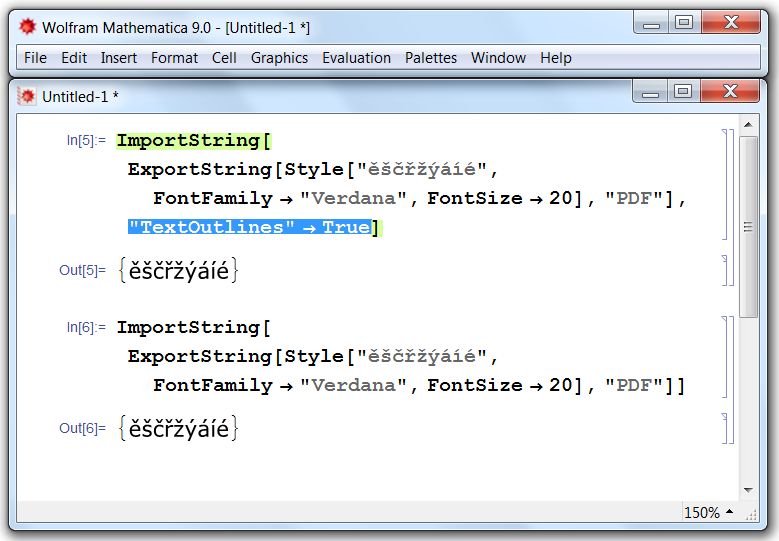This screenshot has width=779, height=541.
Task: Click "PDF" in the In[6] cell
Action: pos(634,385)
